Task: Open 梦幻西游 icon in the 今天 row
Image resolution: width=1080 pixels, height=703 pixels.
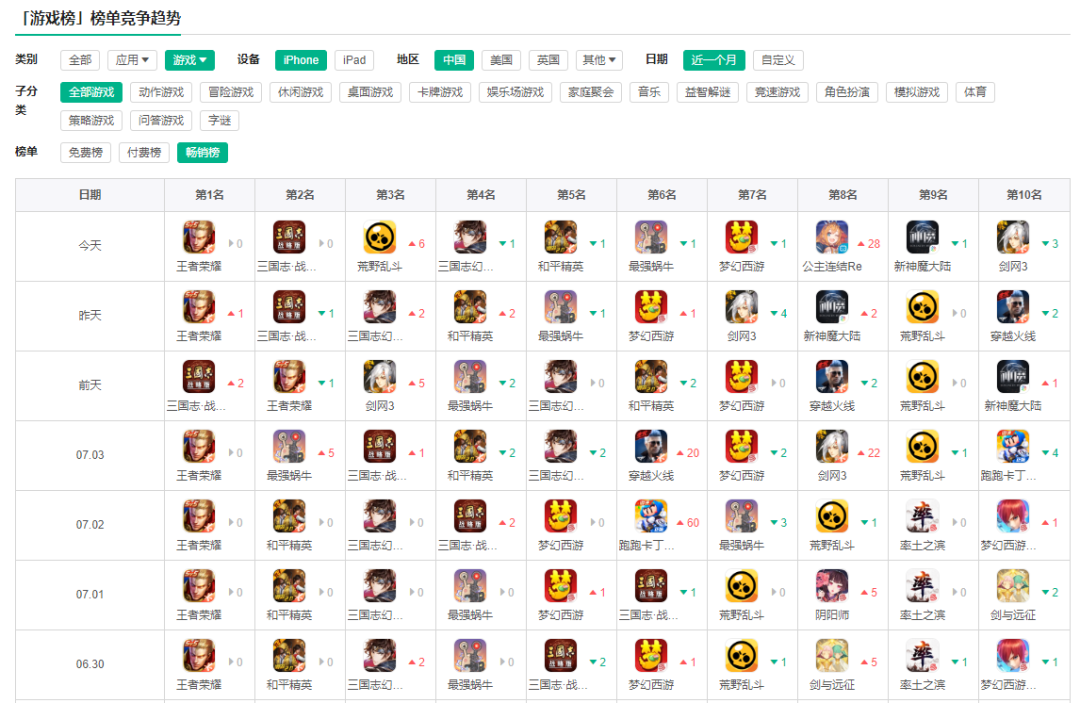Action: [x=741, y=238]
